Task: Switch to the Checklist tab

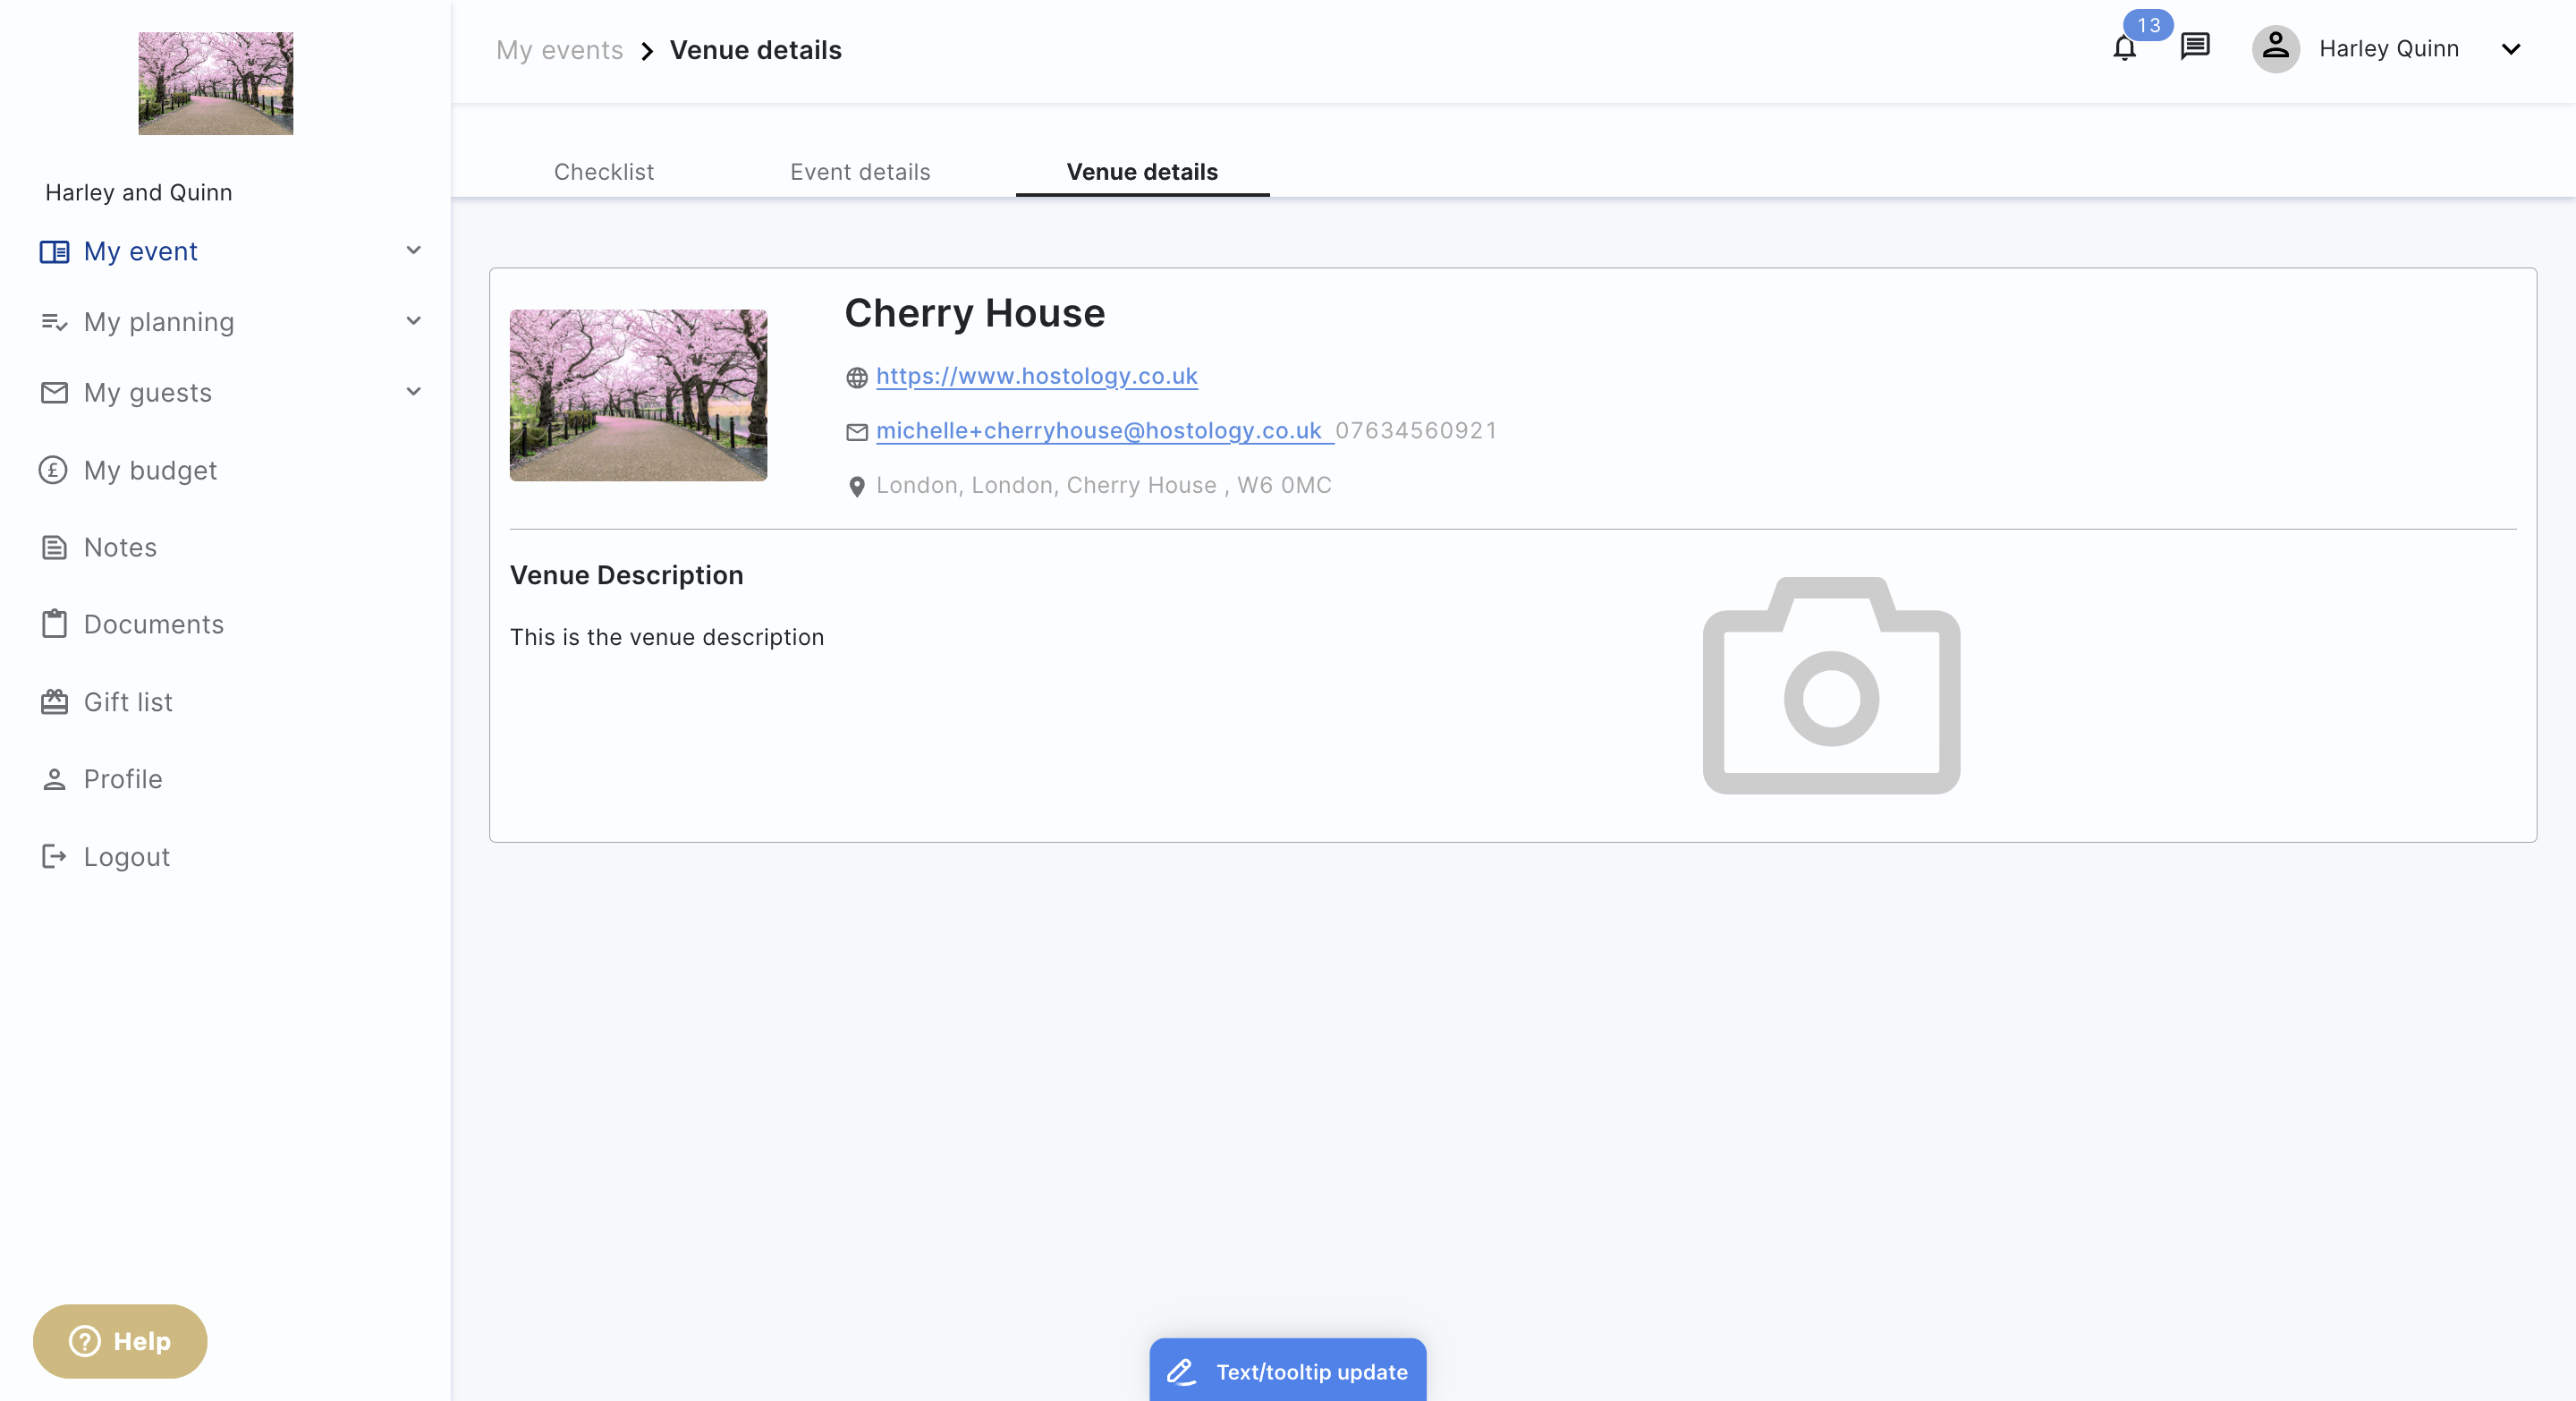Action: [604, 172]
